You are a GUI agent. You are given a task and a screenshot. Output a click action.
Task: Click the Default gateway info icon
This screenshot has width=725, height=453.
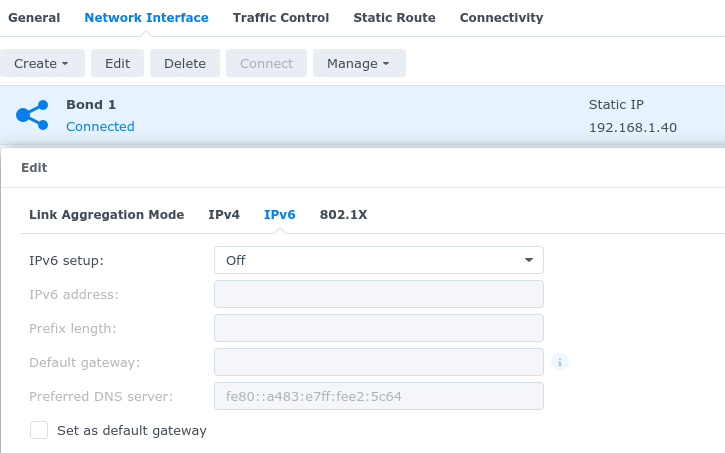(560, 362)
